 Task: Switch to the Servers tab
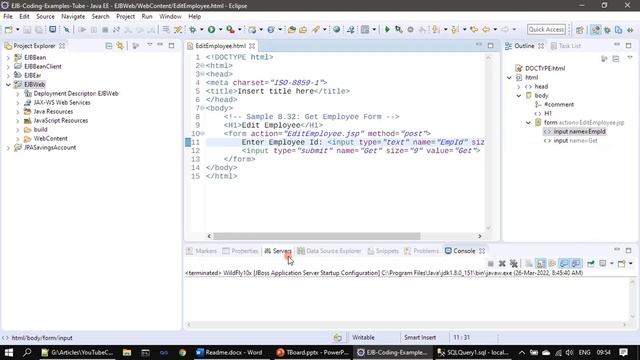tap(278, 251)
